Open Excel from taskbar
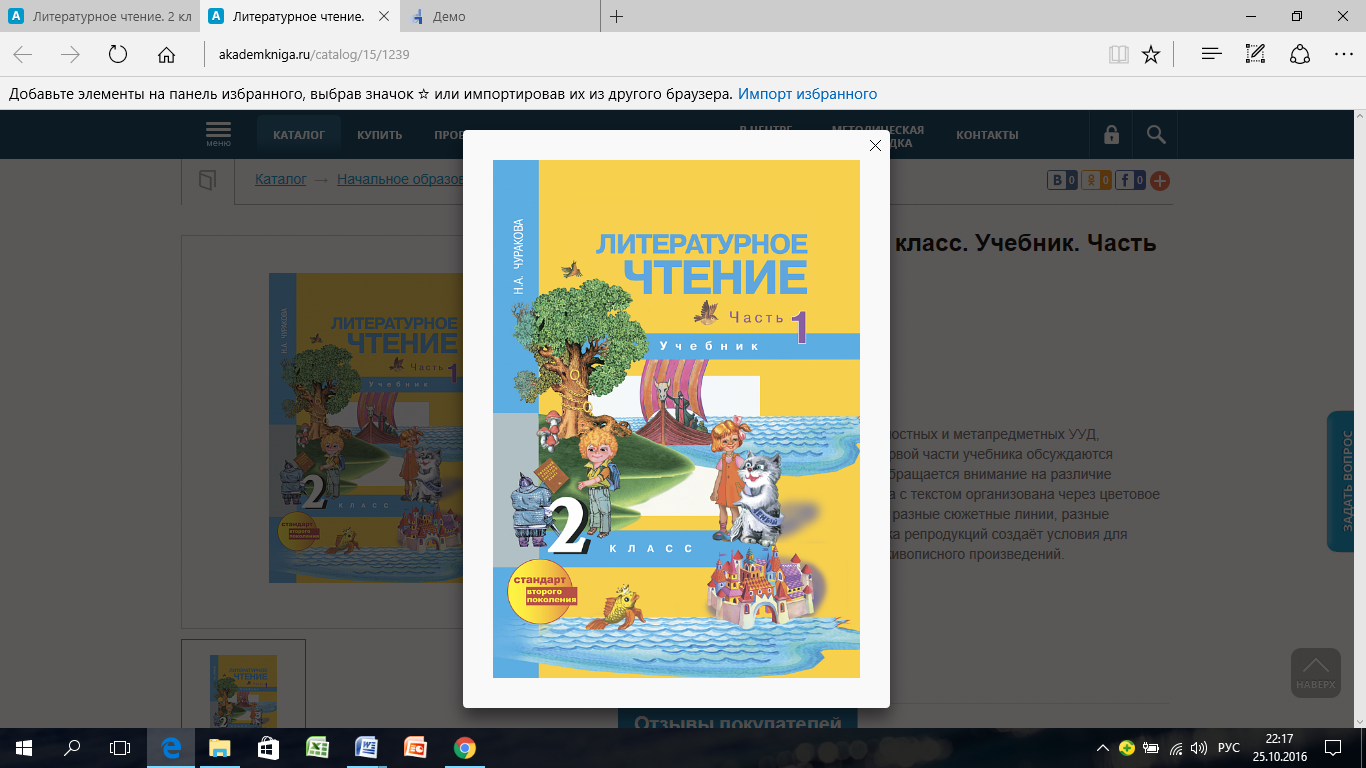This screenshot has height=768, width=1366. click(x=318, y=748)
